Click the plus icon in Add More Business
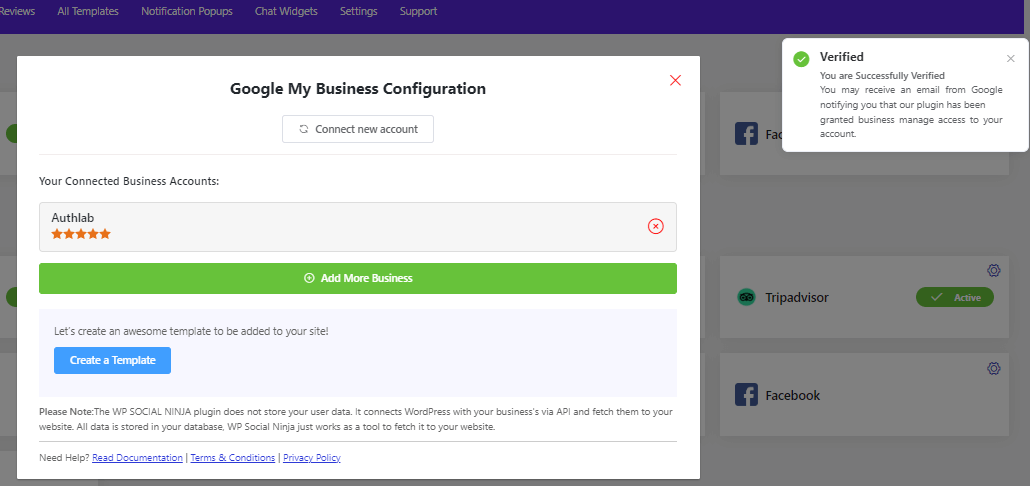The height and width of the screenshot is (486, 1030). 309,278
